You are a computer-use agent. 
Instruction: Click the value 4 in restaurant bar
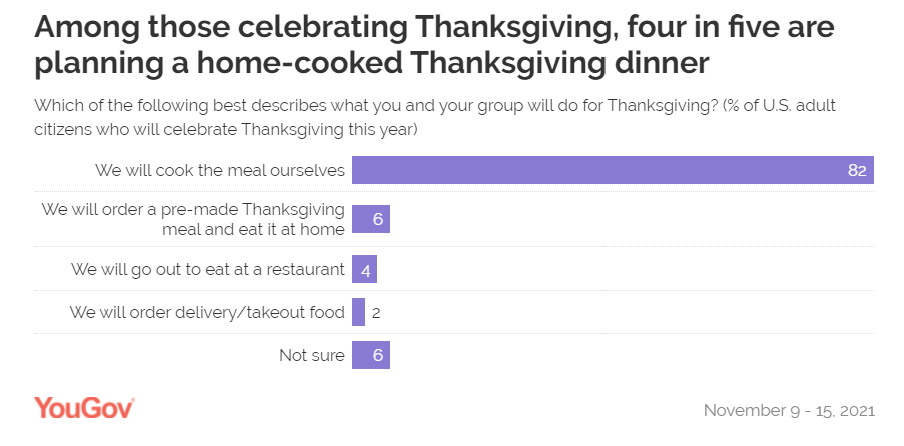click(366, 270)
